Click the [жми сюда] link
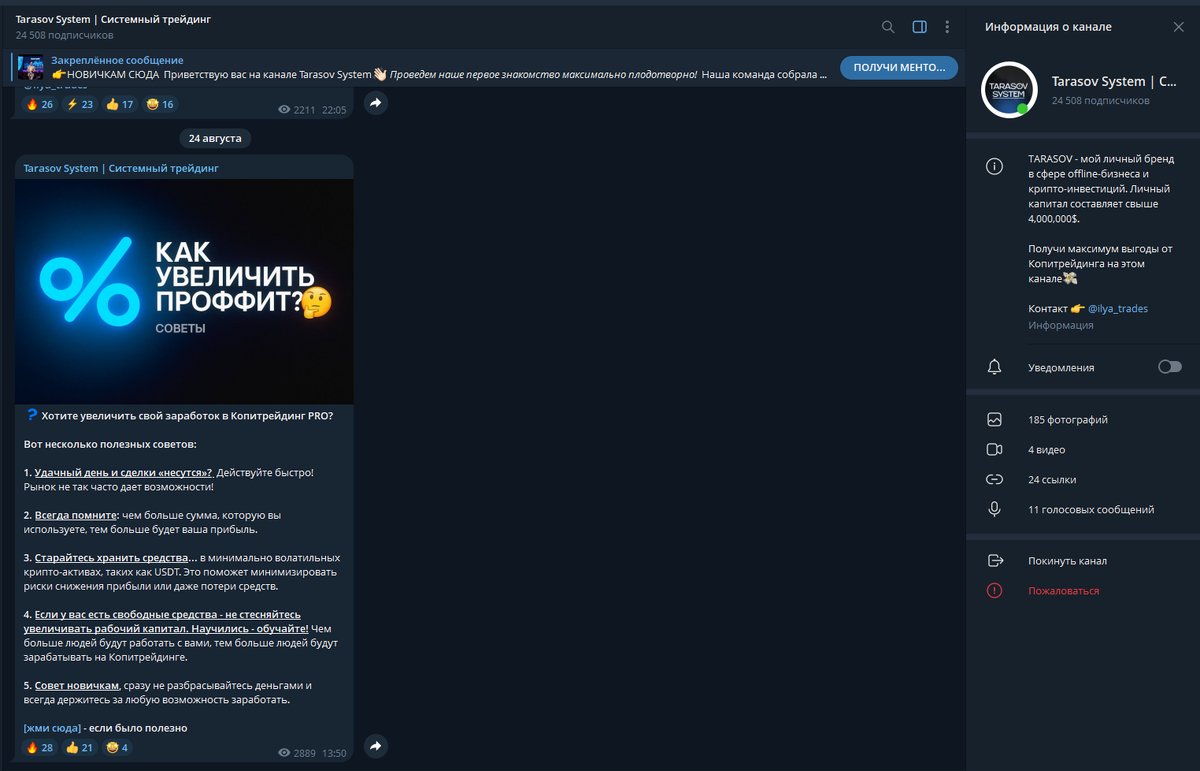 click(52, 728)
